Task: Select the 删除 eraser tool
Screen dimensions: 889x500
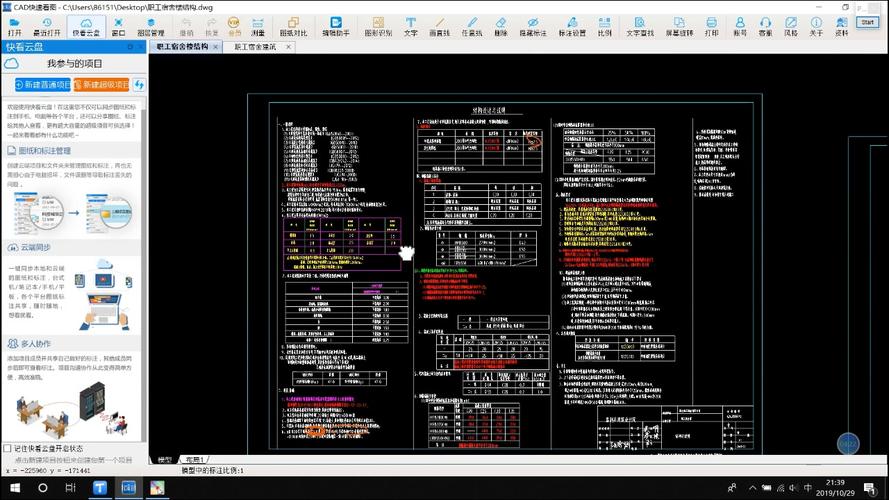Action: [x=501, y=27]
